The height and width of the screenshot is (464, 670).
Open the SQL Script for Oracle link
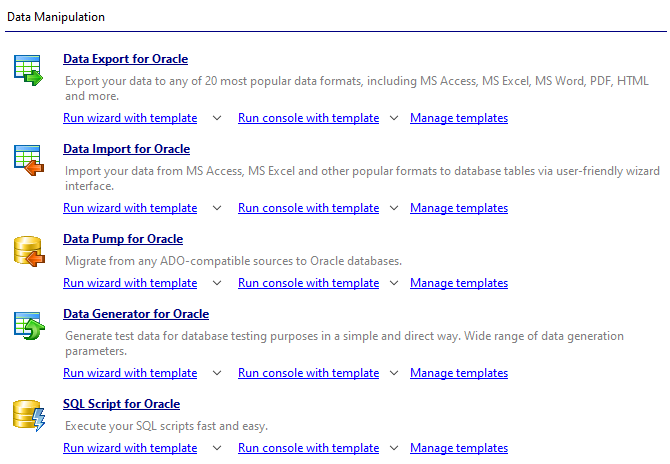coord(121,404)
